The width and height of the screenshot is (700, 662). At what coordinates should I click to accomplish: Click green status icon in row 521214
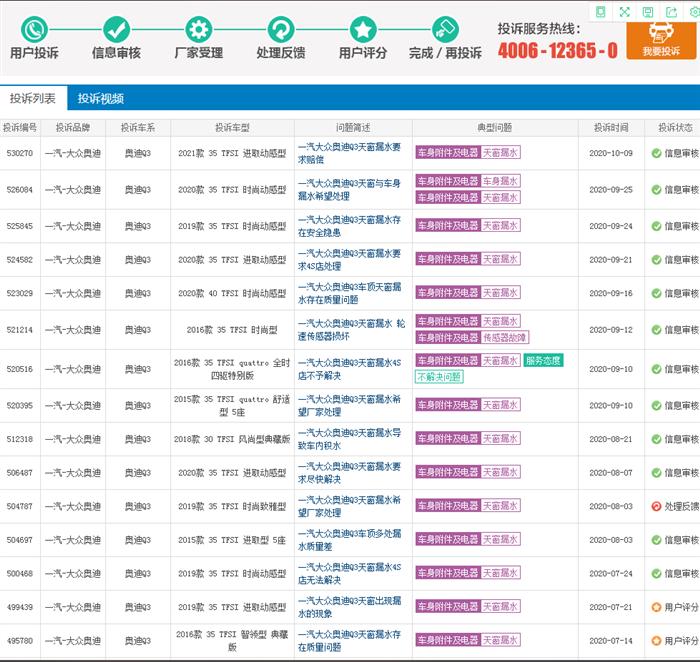[656, 330]
